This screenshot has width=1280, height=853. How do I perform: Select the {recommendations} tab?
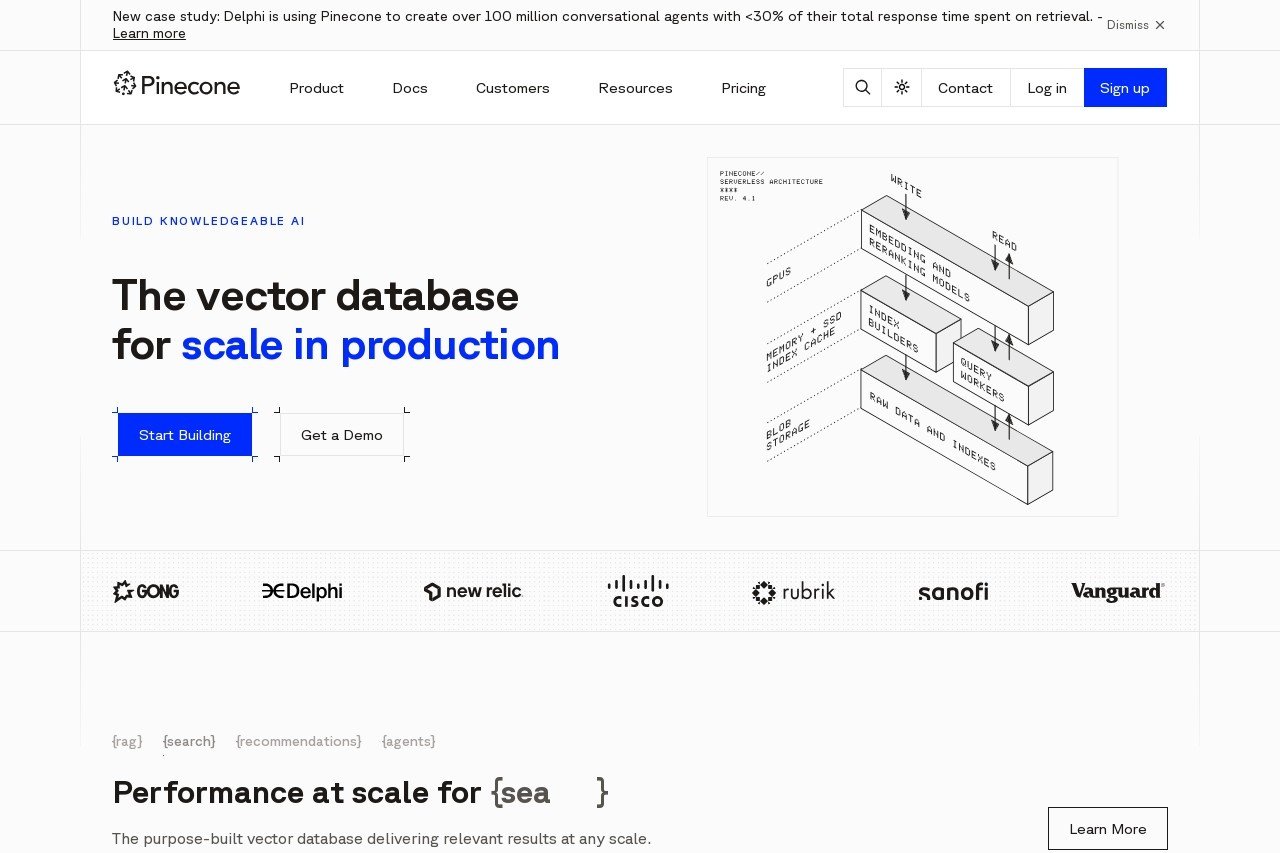point(299,741)
